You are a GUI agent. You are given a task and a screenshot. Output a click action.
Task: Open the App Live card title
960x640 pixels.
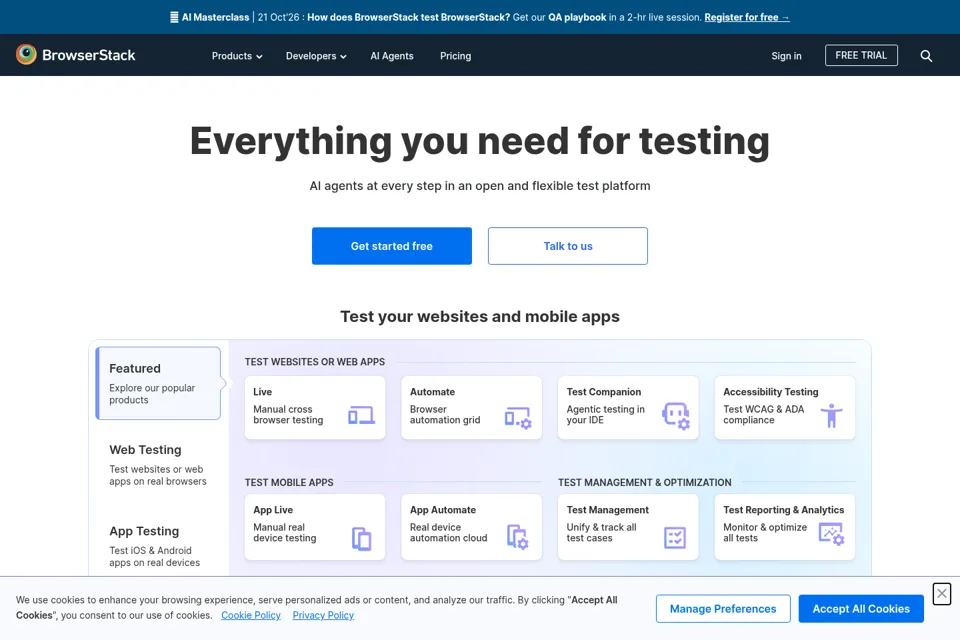pyautogui.click(x=273, y=510)
